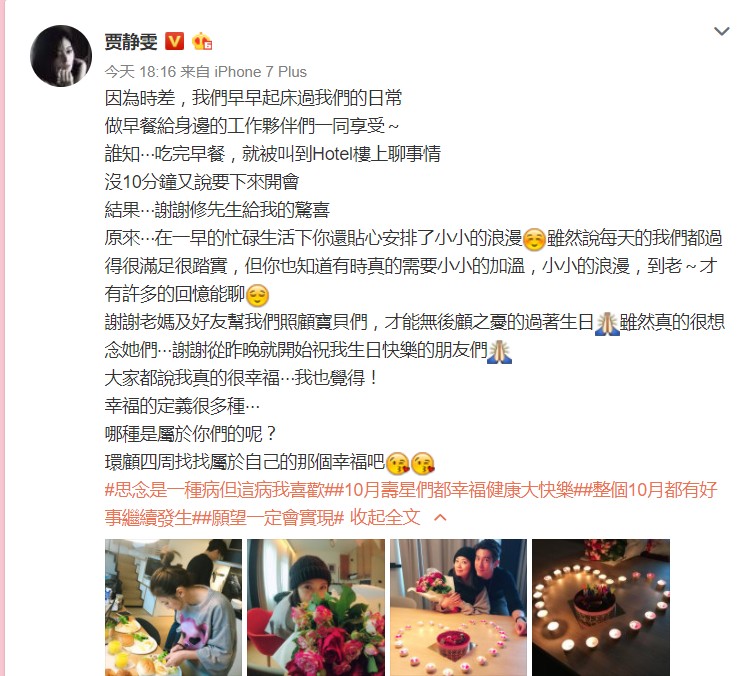
Task: View woman with rose bouquet photo
Action: (316, 608)
